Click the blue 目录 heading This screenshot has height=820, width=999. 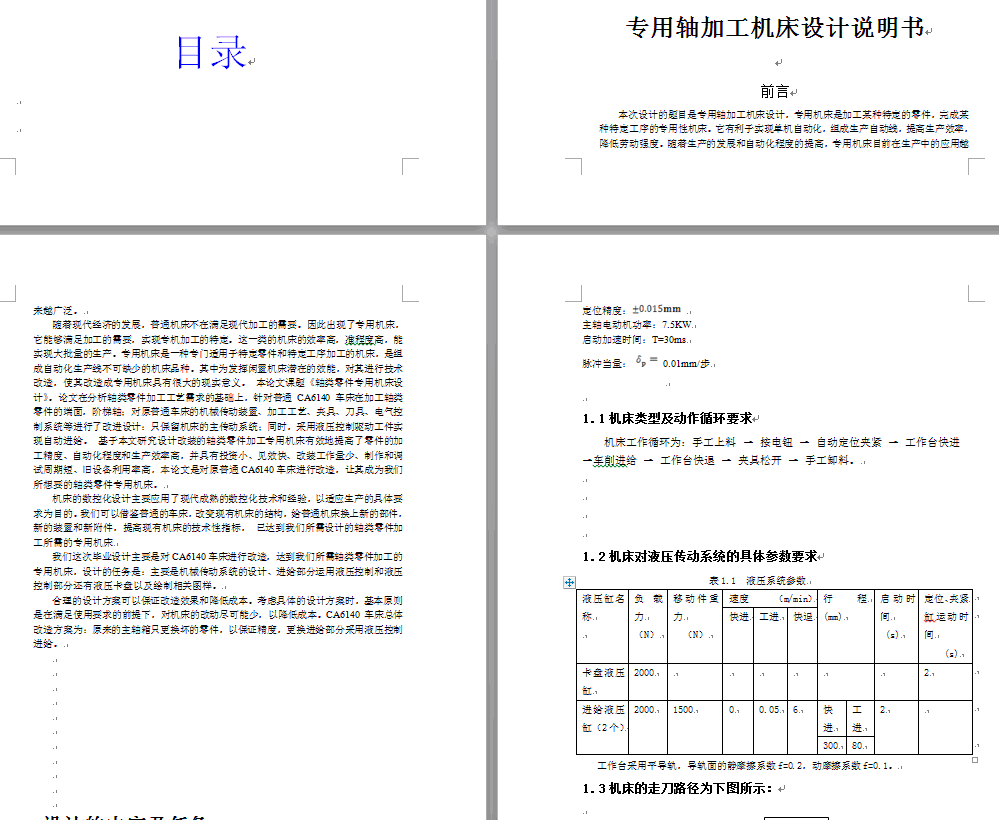pos(211,52)
